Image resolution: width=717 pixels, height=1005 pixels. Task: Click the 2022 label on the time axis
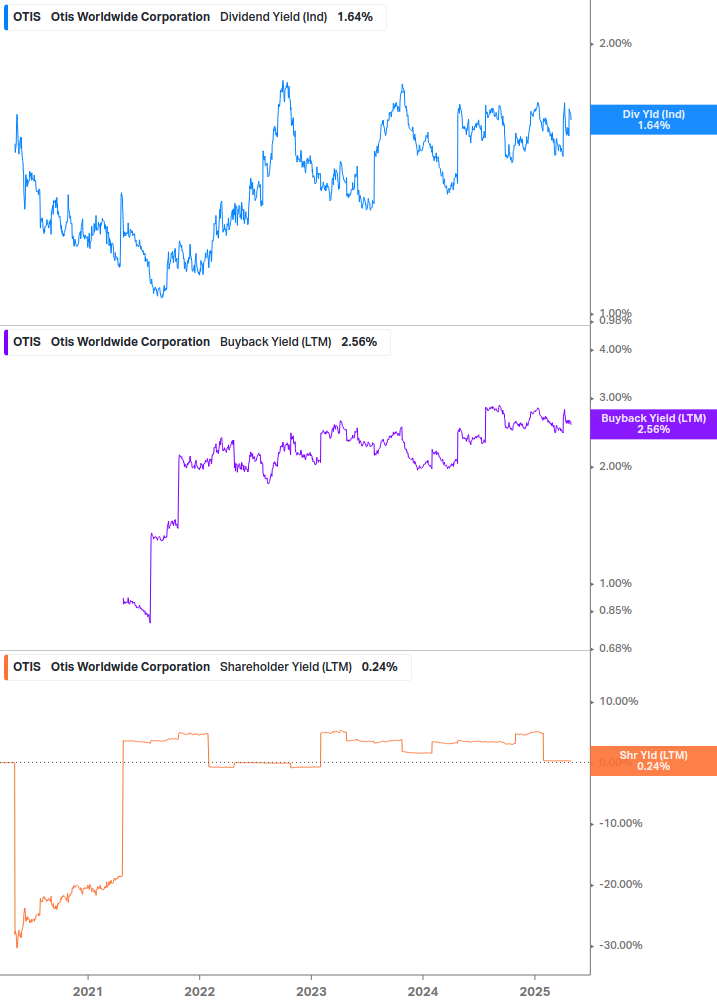pos(199,992)
